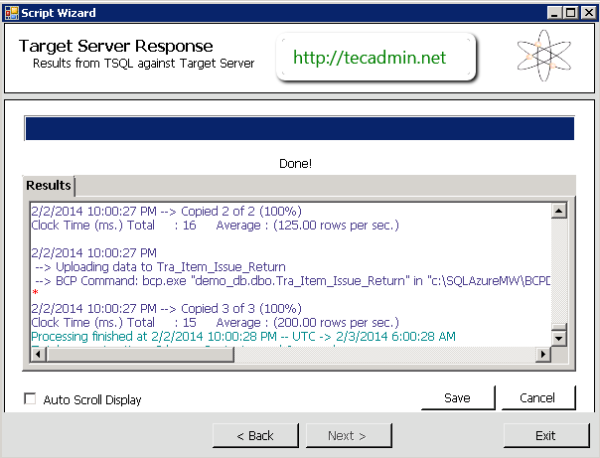Viewport: 600px width, 458px height.
Task: Click the results scroll left arrow
Action: pyautogui.click(x=36, y=355)
